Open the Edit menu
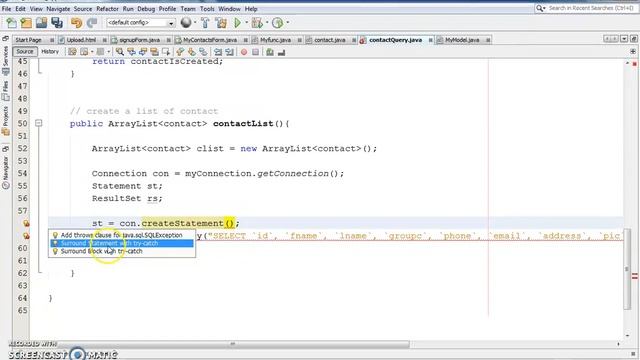 coord(20,9)
